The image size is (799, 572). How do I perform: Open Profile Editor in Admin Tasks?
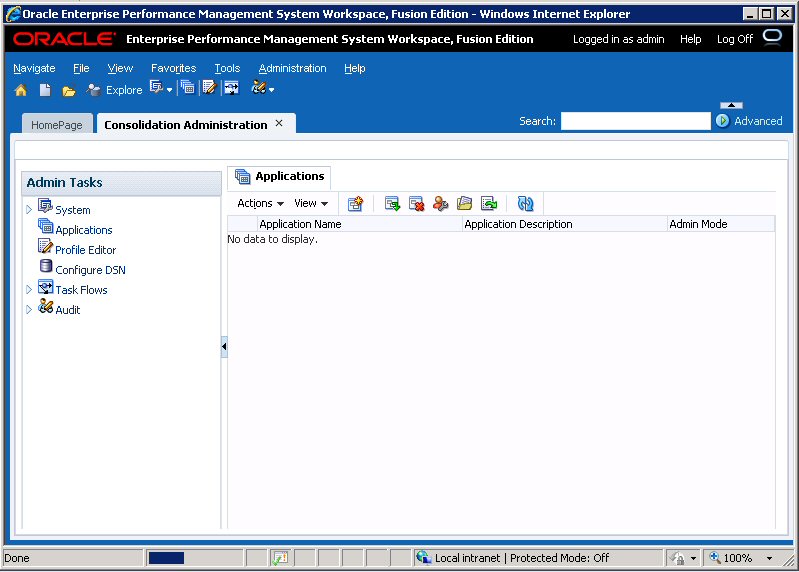pyautogui.click(x=86, y=250)
